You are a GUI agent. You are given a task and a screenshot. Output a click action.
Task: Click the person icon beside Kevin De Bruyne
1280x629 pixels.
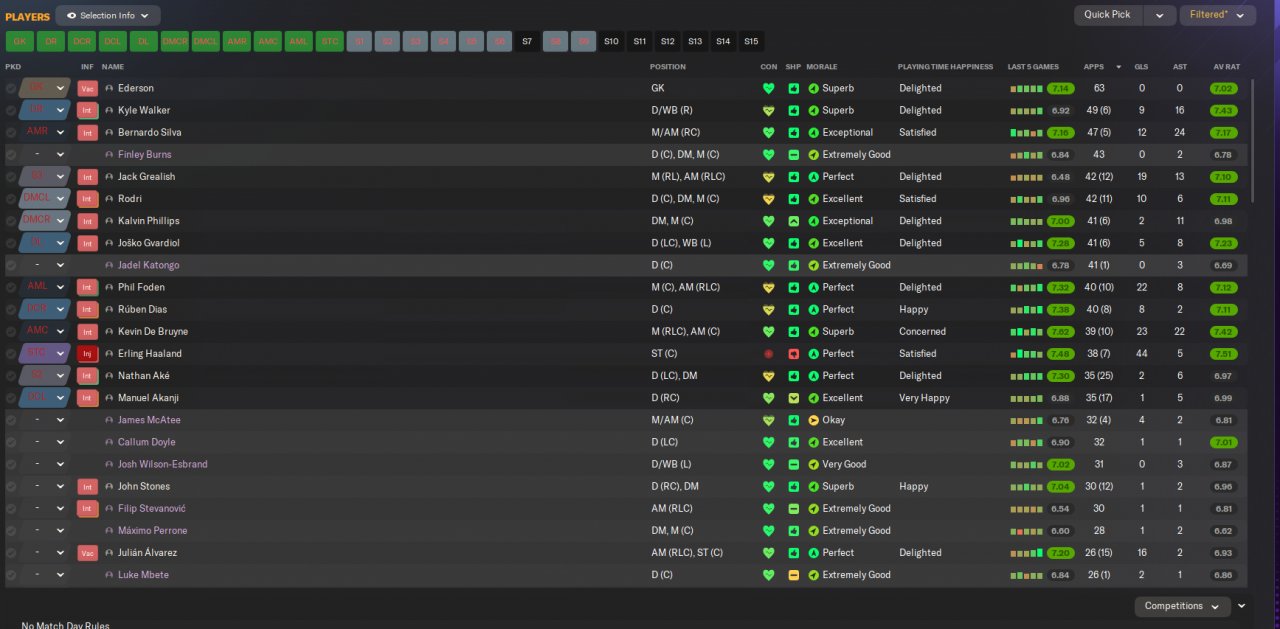(x=109, y=332)
